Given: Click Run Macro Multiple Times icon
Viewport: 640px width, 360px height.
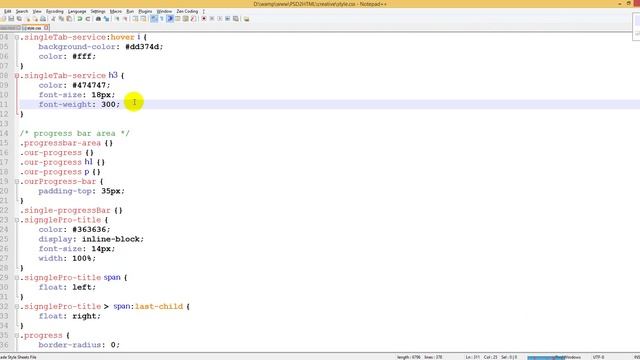Looking at the screenshot, I should pyautogui.click(x=227, y=19).
